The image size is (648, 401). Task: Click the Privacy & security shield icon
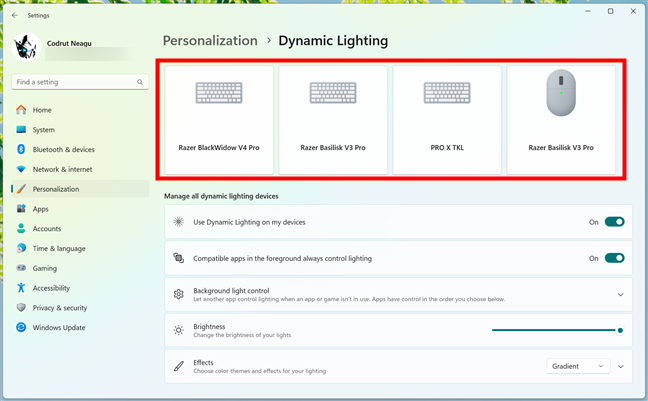[x=21, y=308]
